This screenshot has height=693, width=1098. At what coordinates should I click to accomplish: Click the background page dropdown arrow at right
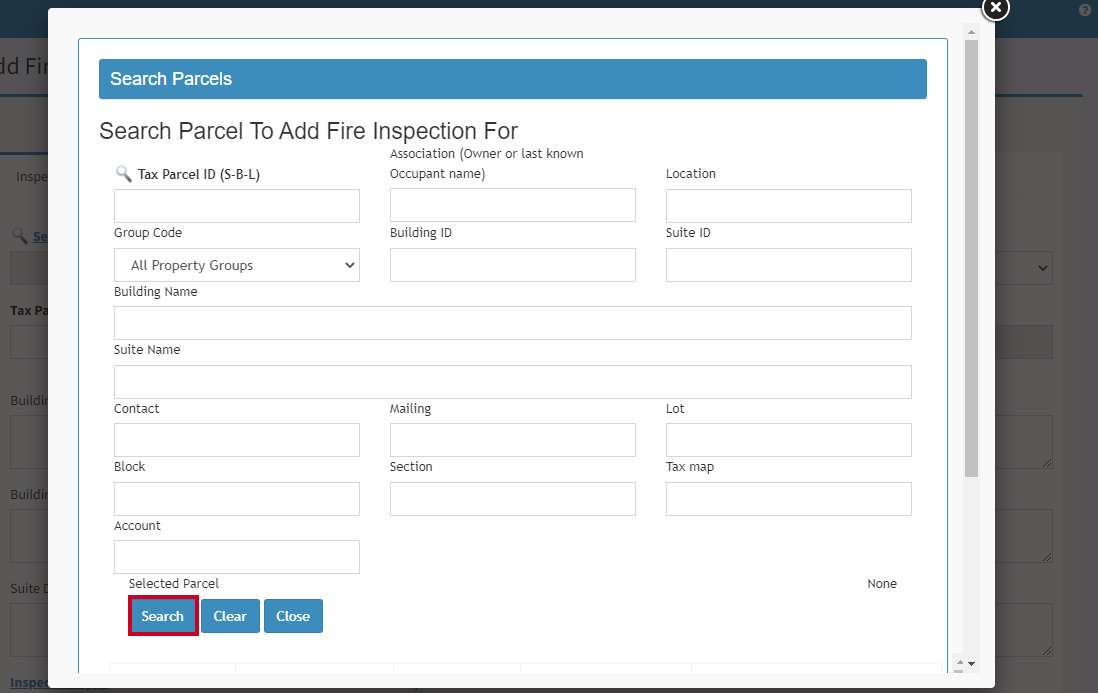click(1043, 268)
